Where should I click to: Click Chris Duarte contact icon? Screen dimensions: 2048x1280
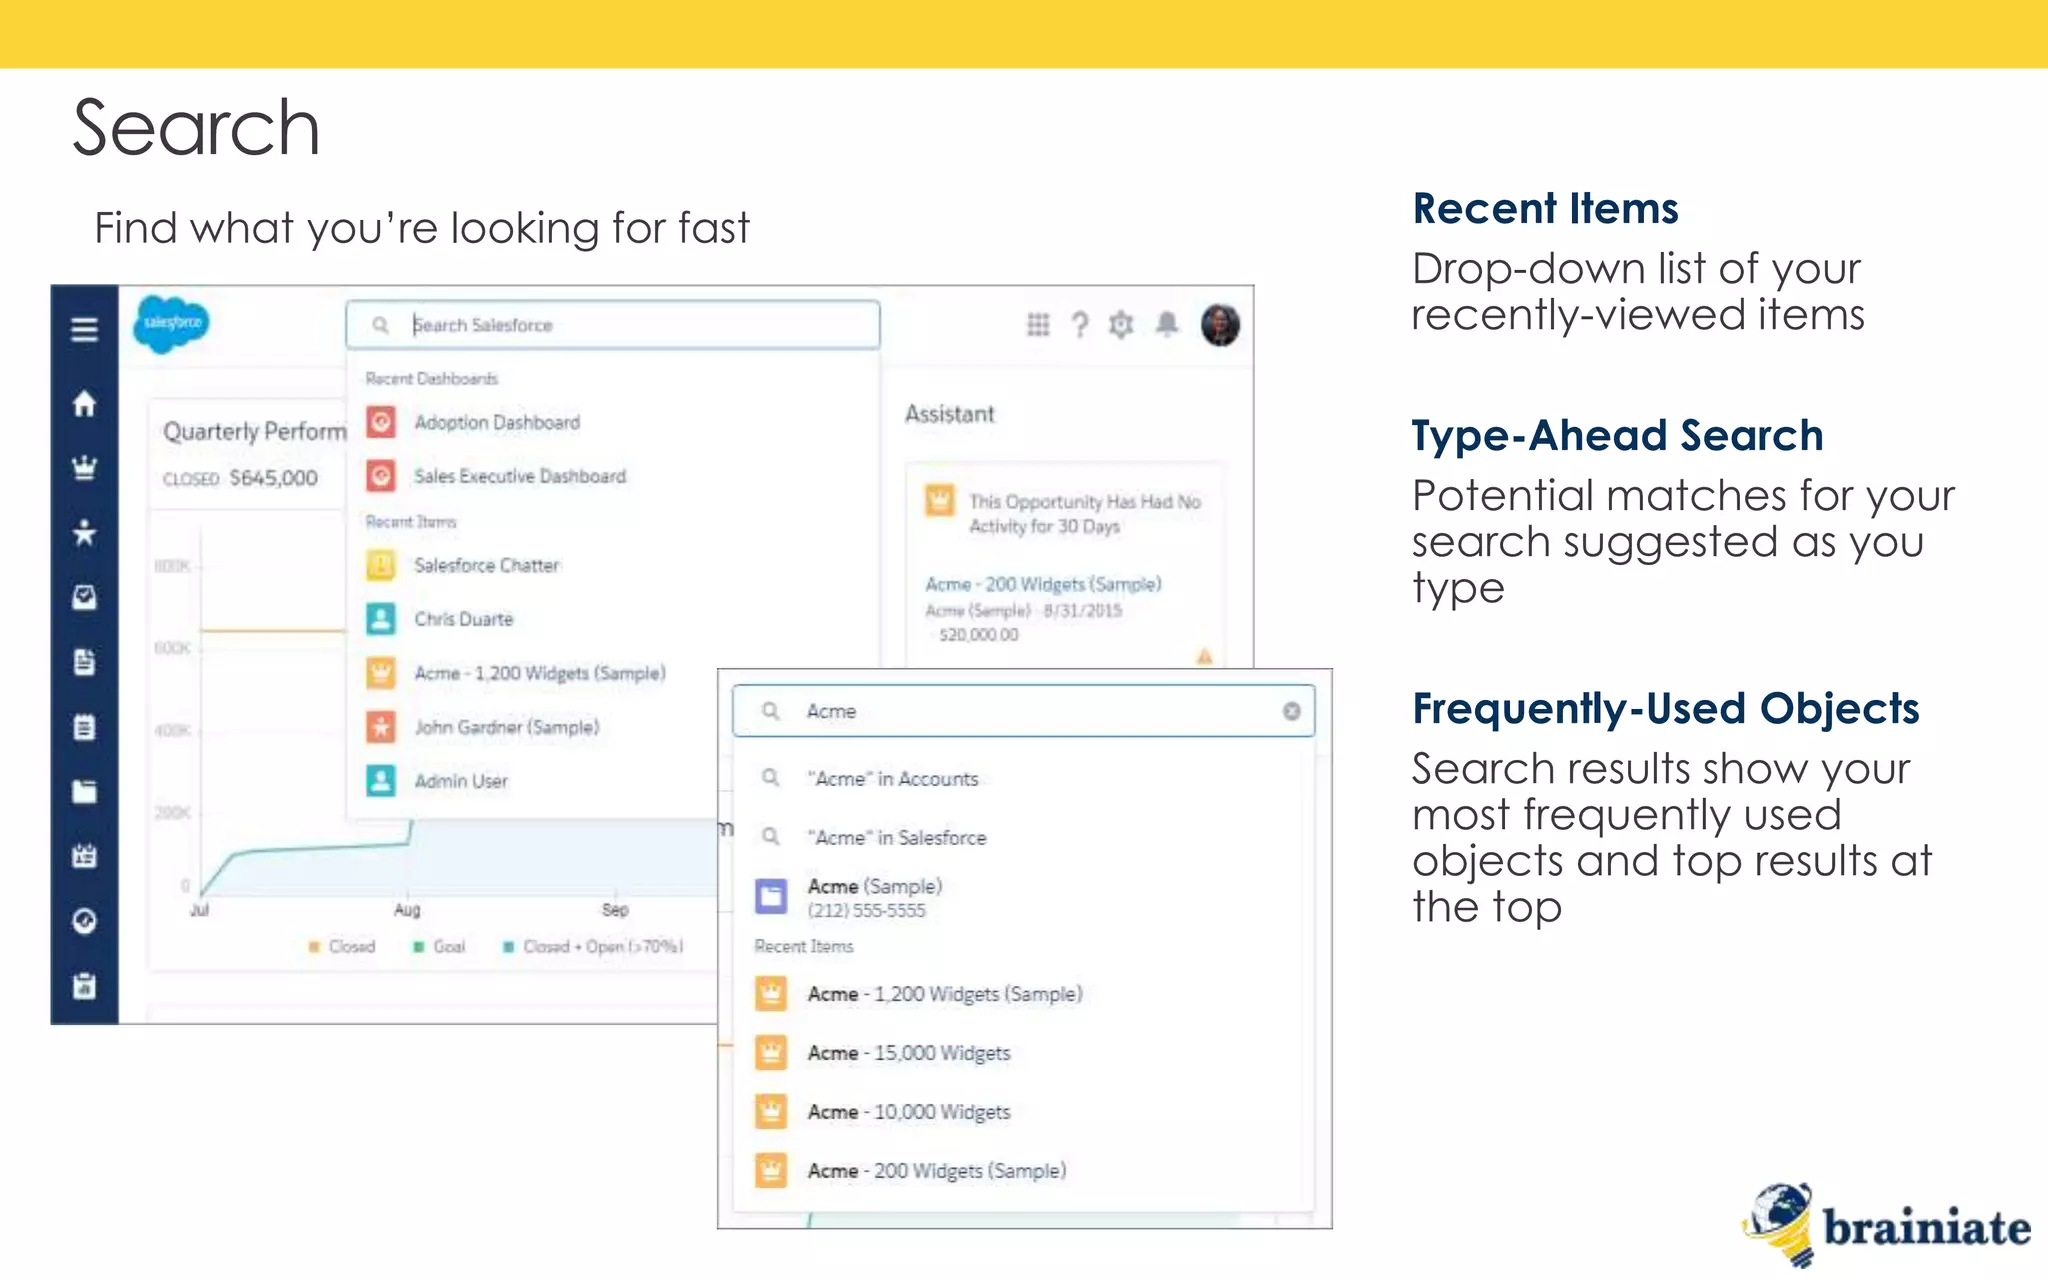(381, 619)
